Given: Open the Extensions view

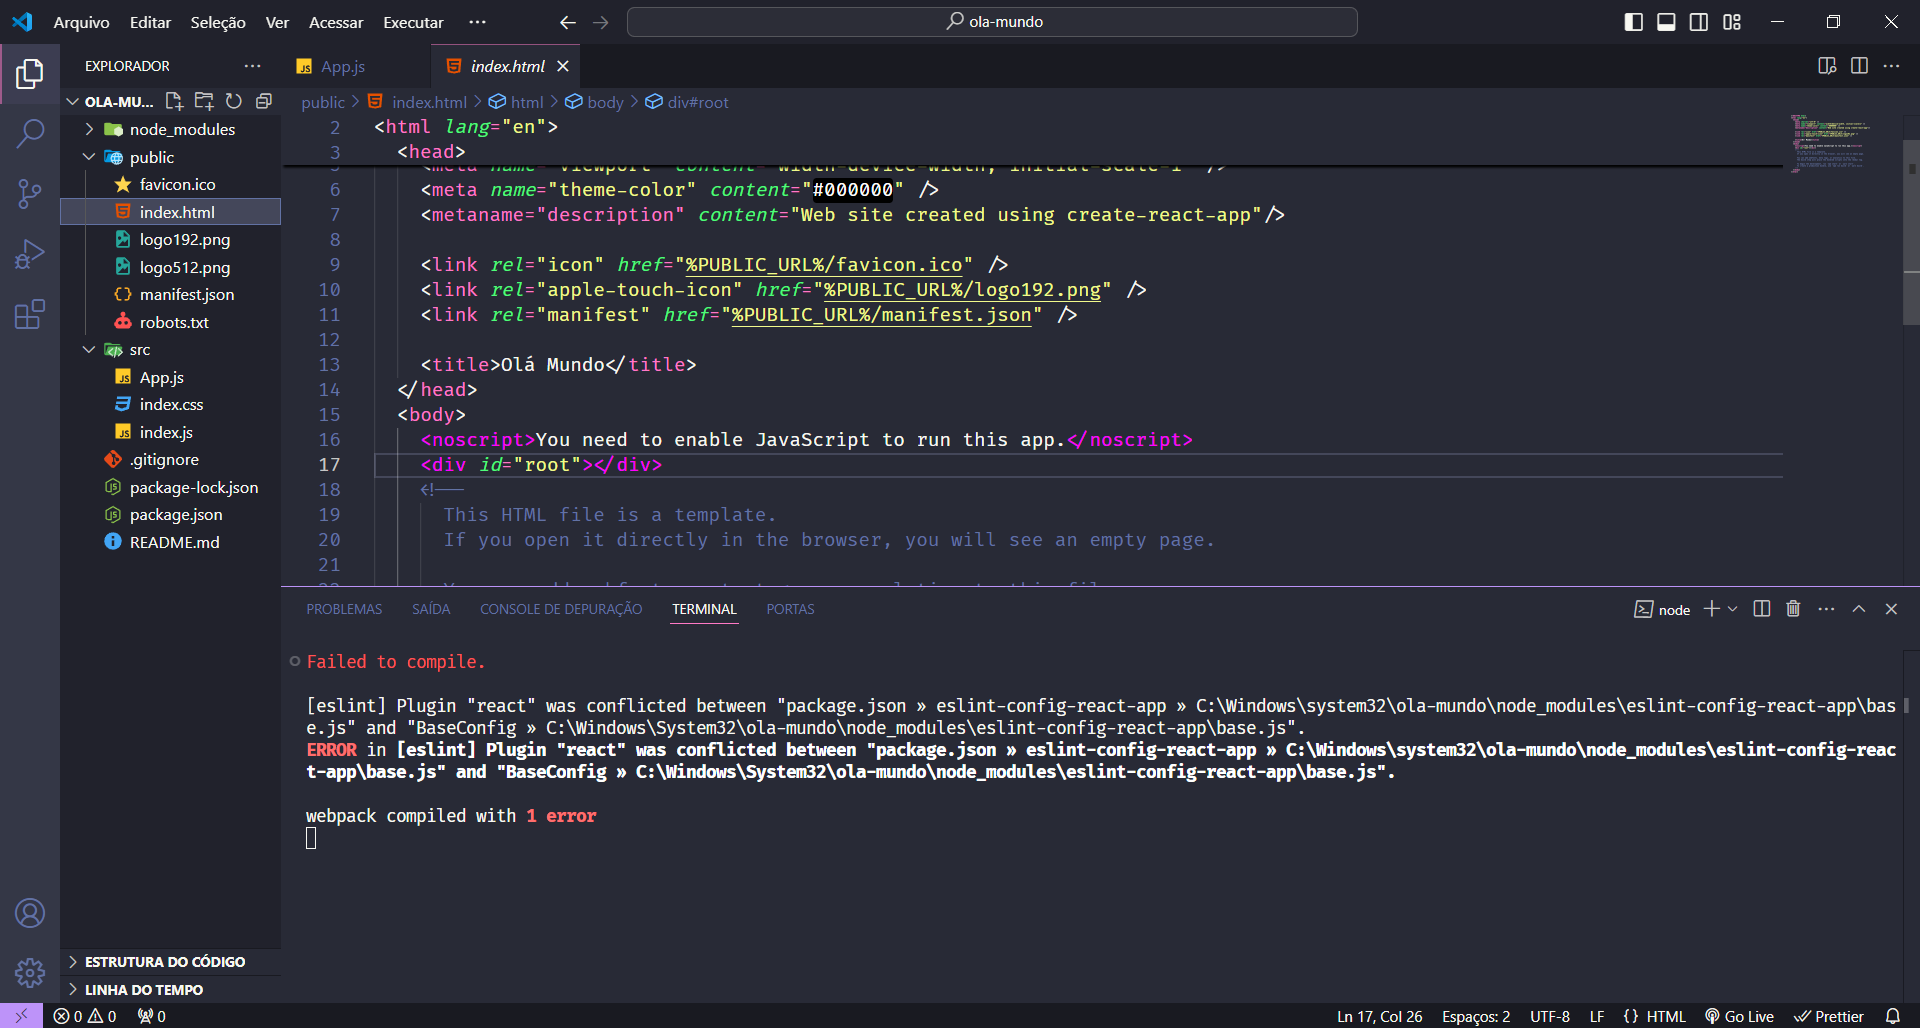Looking at the screenshot, I should [30, 314].
